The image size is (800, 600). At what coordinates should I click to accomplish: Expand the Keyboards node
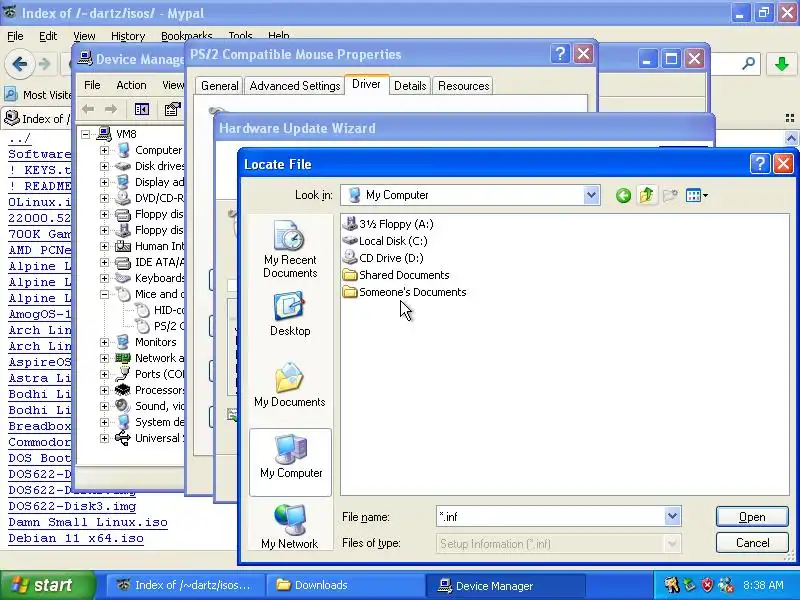[104, 279]
